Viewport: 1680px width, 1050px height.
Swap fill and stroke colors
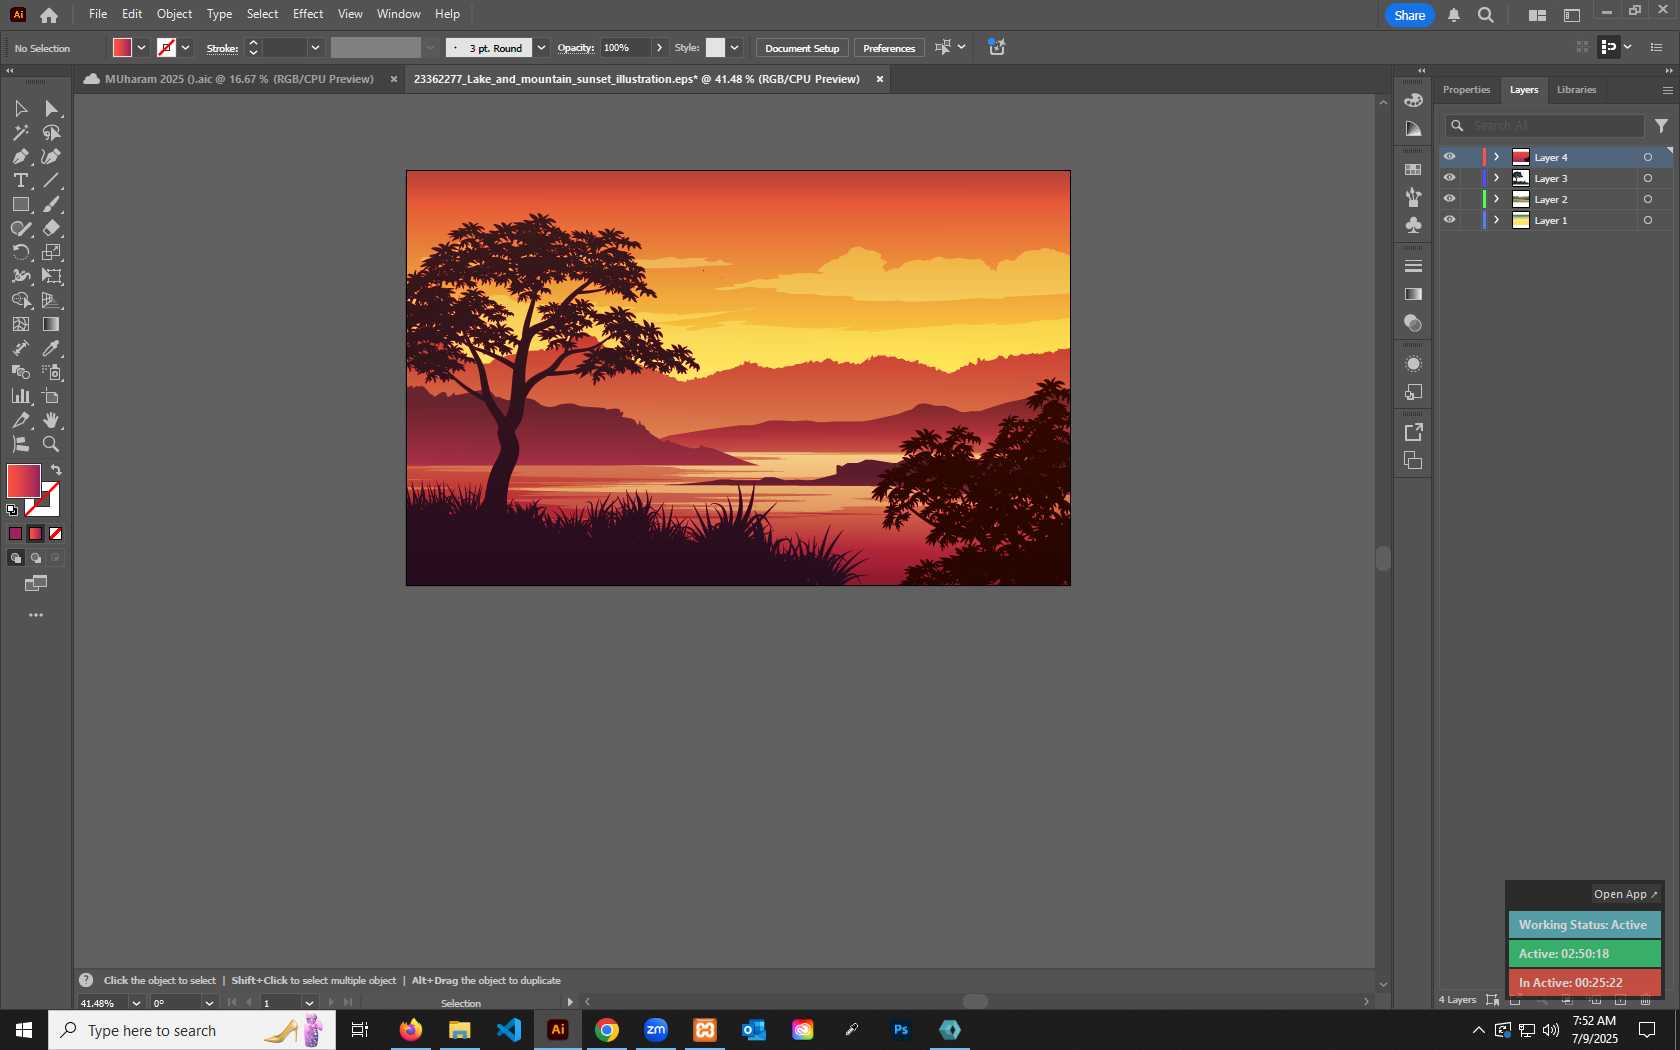pos(56,470)
